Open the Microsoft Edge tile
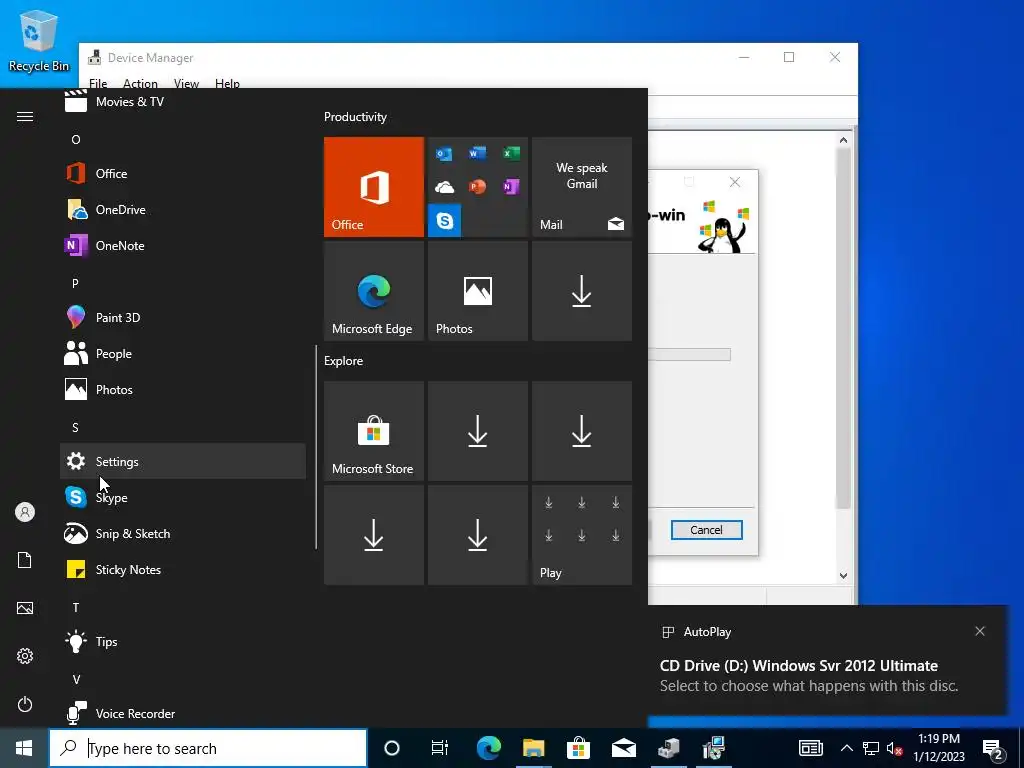This screenshot has height=768, width=1024. pos(374,291)
